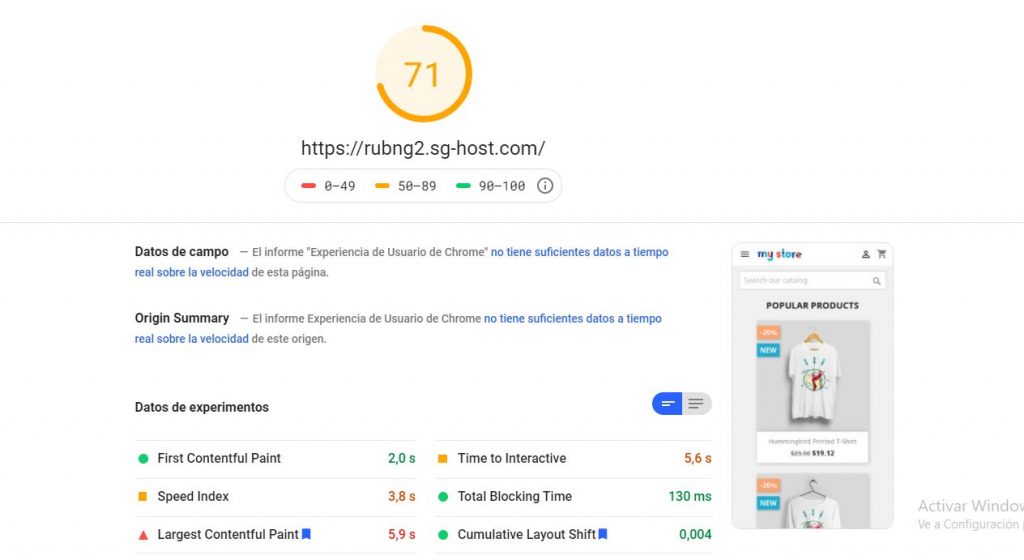
Task: Click green circle icon for First Contentful Paint
Action: pyautogui.click(x=143, y=459)
